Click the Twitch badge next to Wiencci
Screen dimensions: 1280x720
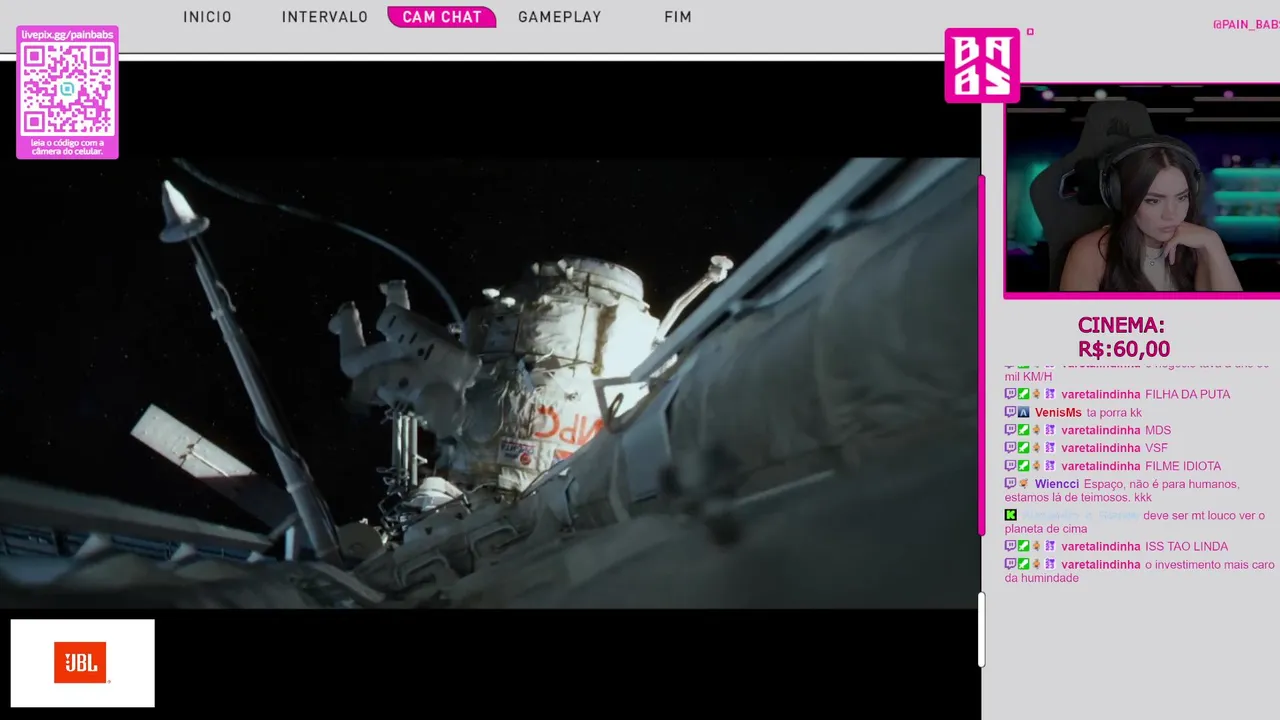click(1010, 484)
